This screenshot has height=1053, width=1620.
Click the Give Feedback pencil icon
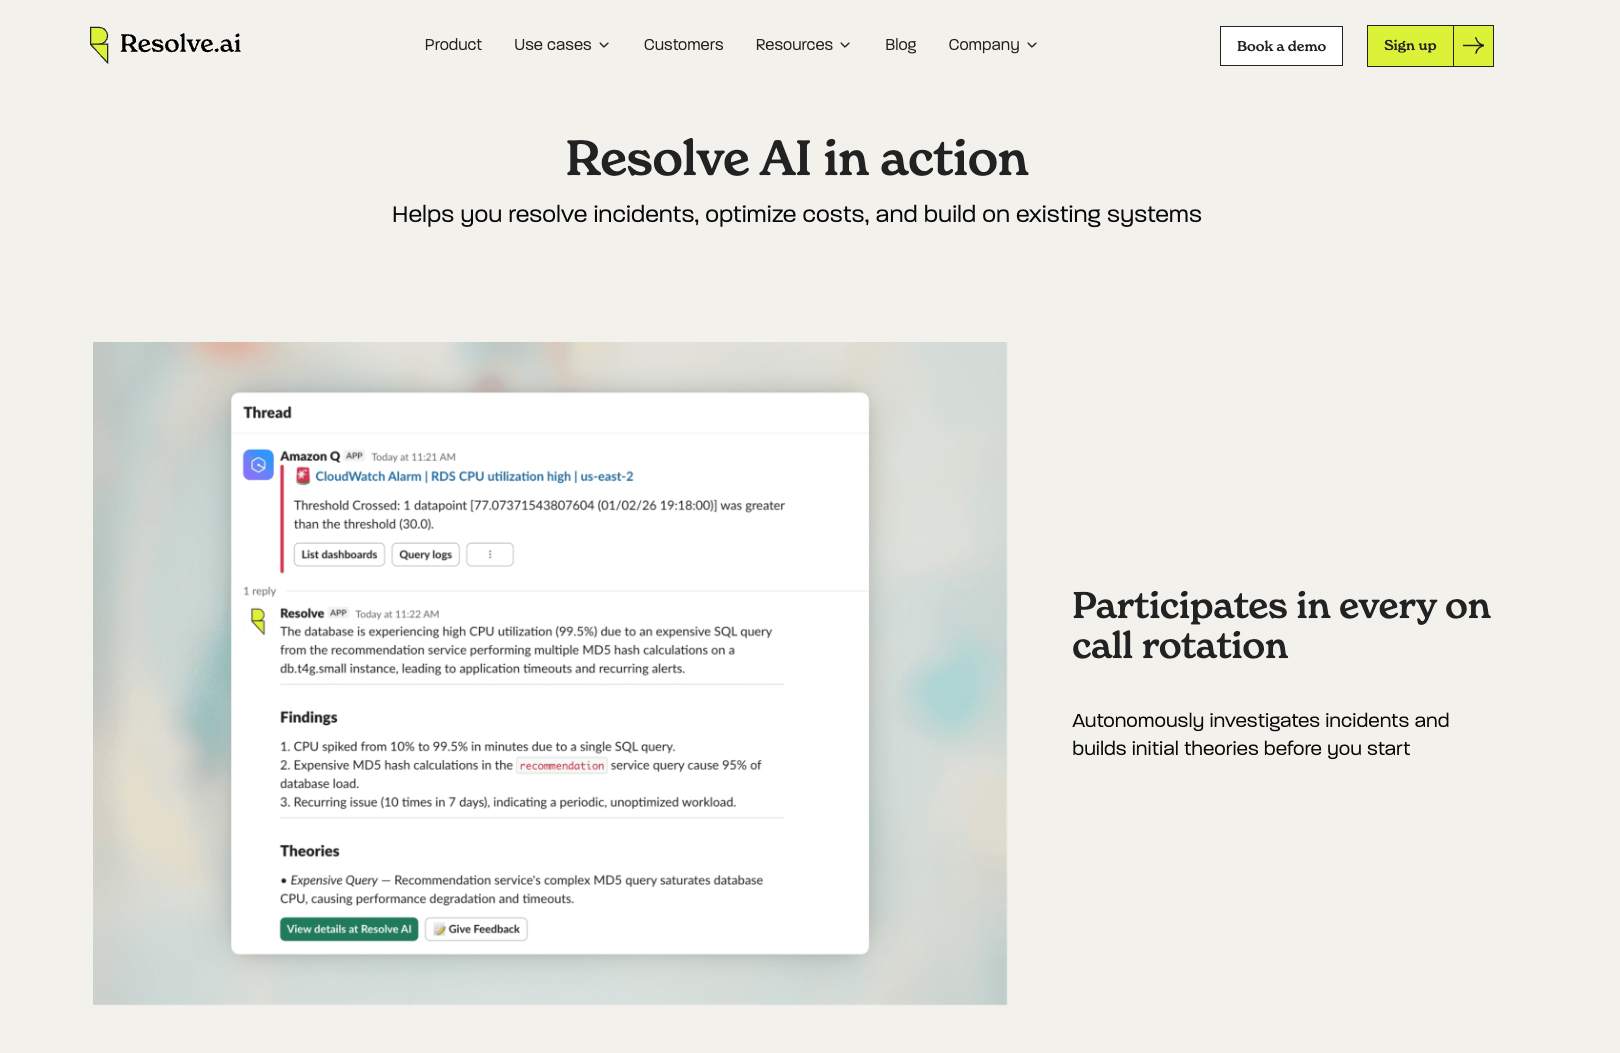[439, 930]
